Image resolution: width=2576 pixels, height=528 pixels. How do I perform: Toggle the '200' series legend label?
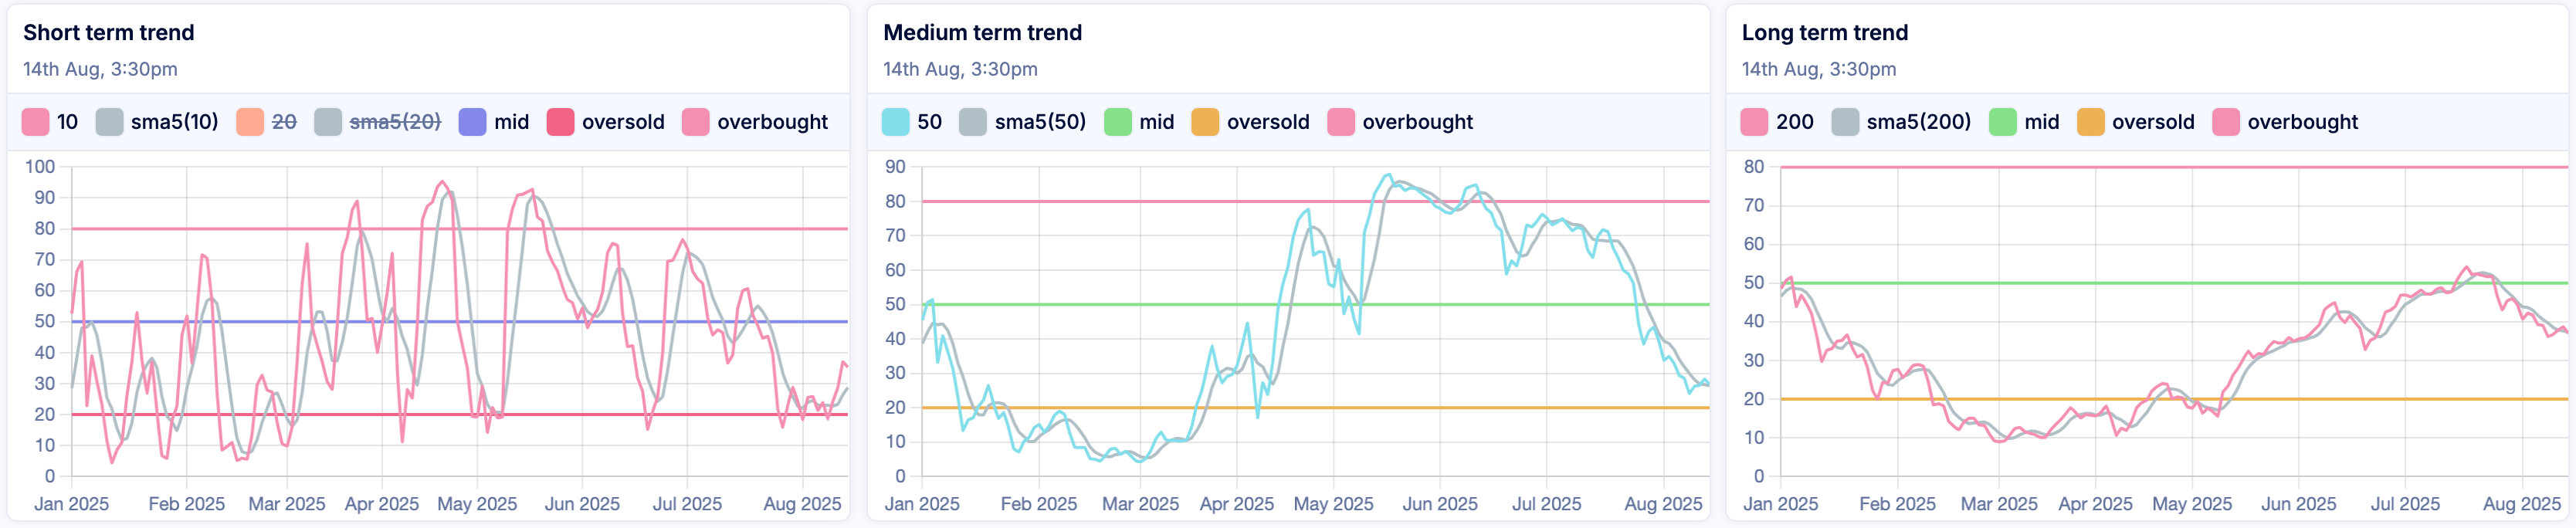coord(1794,122)
